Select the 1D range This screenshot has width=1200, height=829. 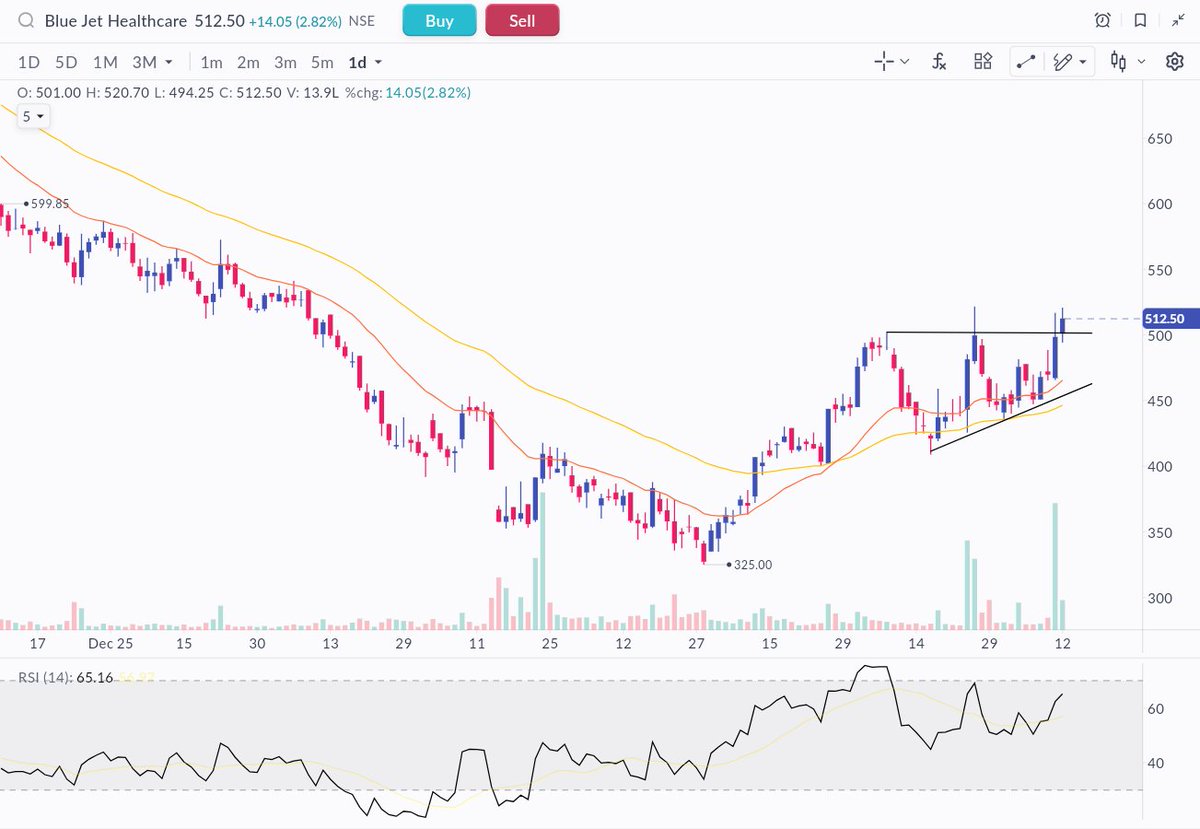tap(29, 62)
